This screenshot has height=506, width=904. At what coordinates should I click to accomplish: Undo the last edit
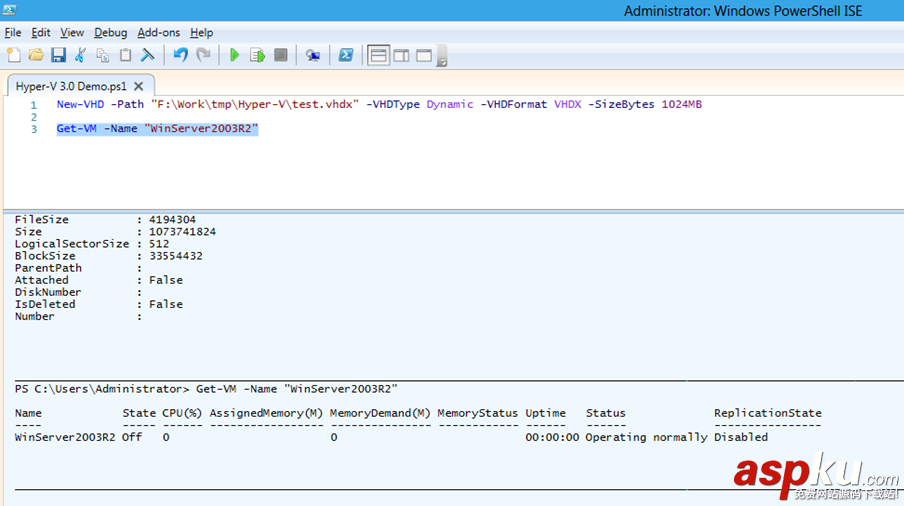click(180, 55)
